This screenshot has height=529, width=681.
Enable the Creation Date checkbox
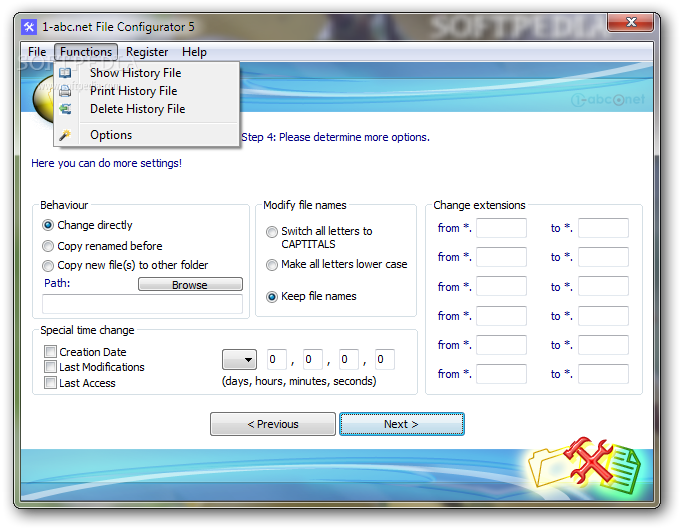(x=50, y=351)
